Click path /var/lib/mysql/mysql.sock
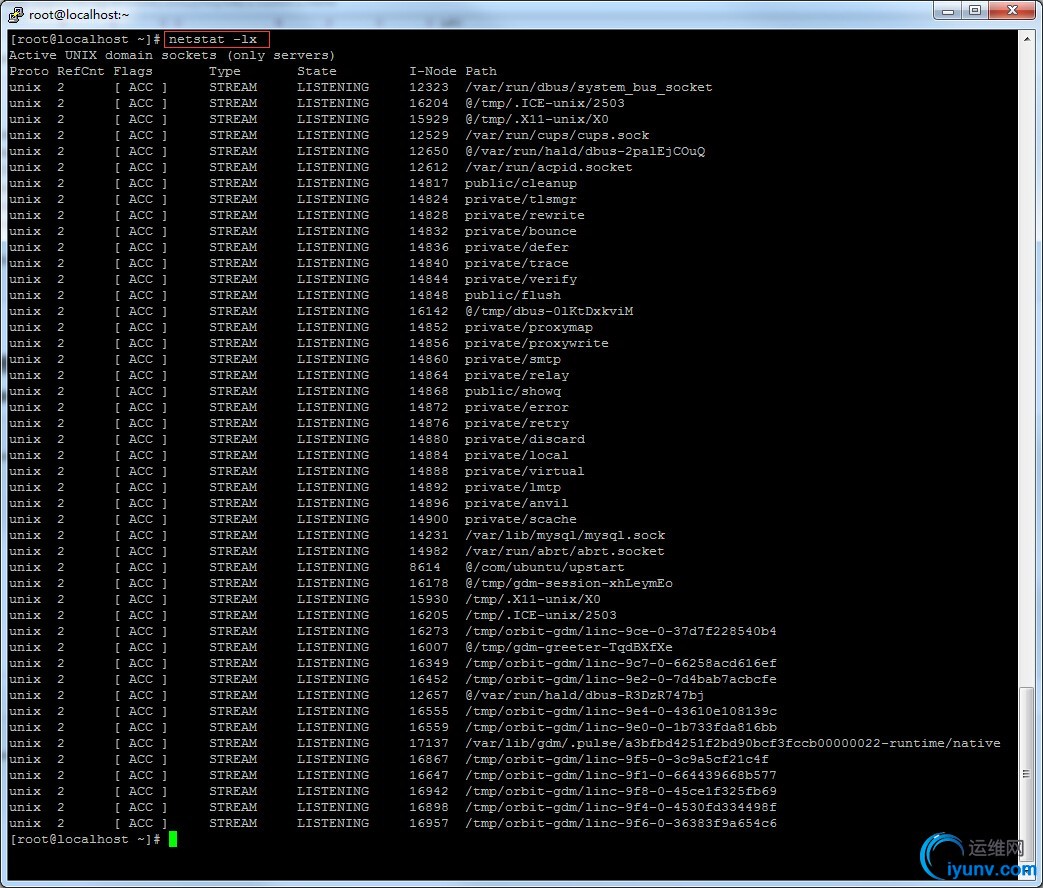Image resolution: width=1043 pixels, height=888 pixels. 565,535
